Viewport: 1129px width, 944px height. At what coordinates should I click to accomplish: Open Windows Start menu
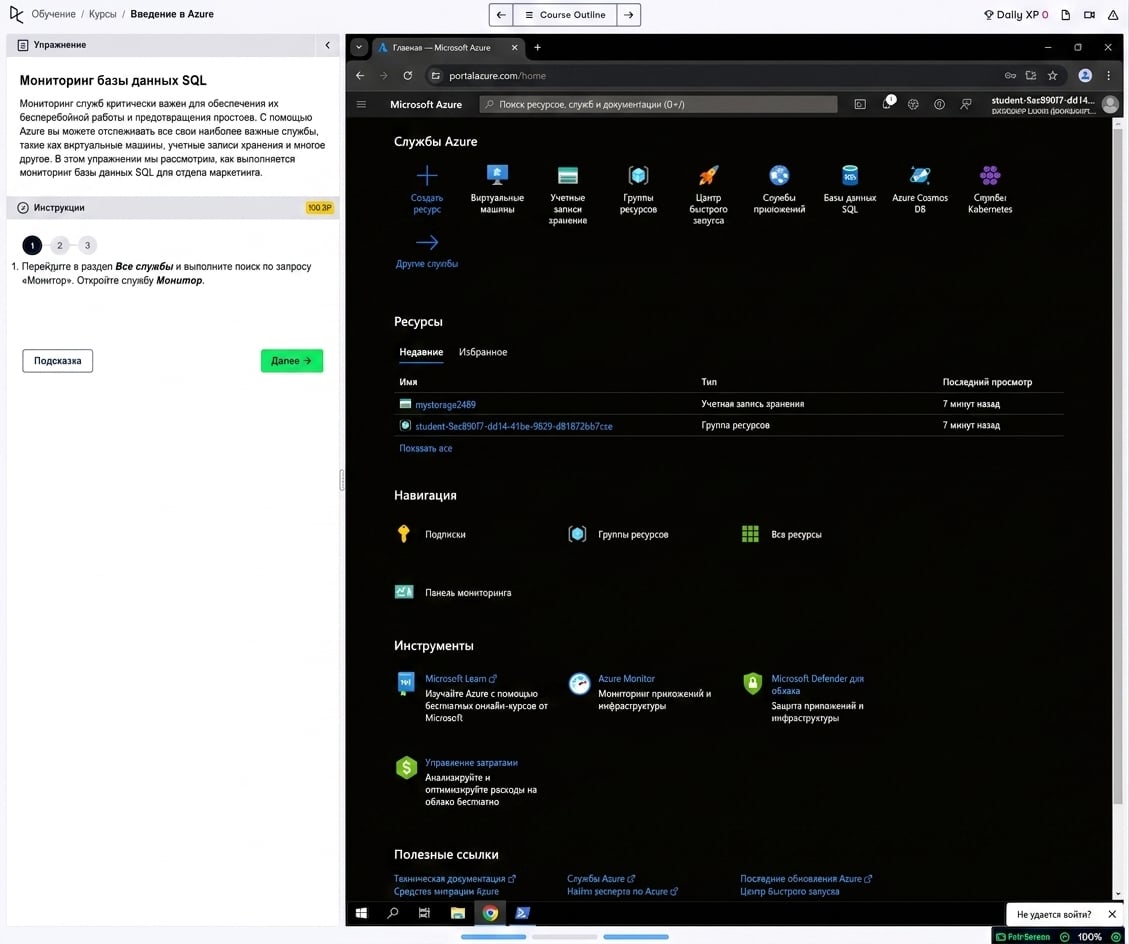tap(361, 913)
